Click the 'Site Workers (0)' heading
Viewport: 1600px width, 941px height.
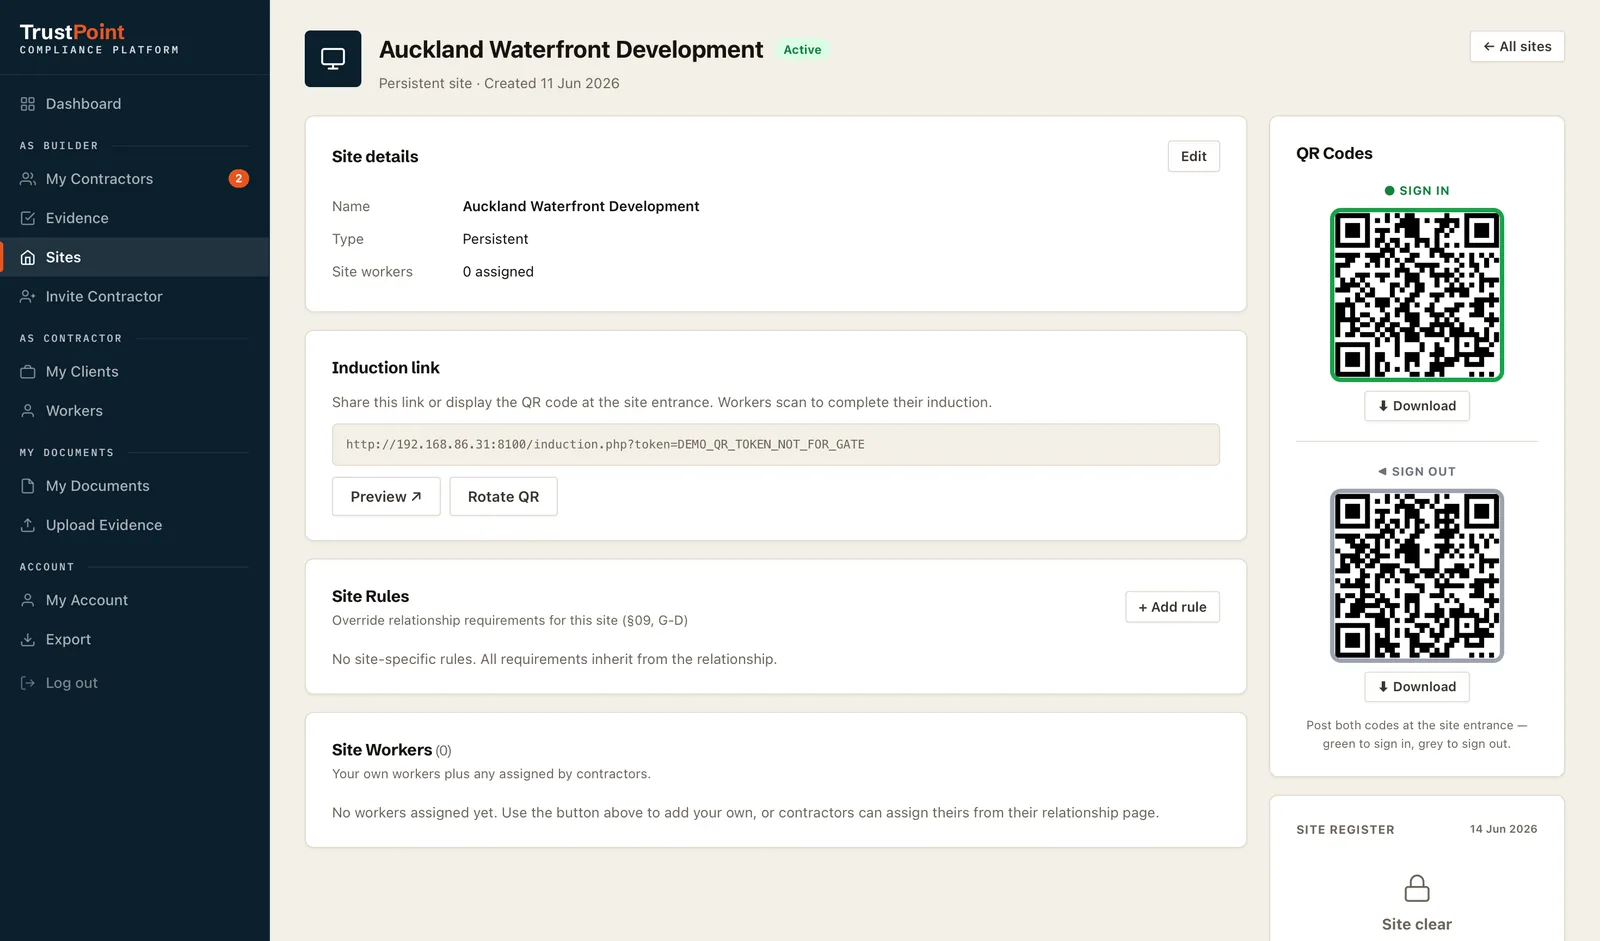392,750
